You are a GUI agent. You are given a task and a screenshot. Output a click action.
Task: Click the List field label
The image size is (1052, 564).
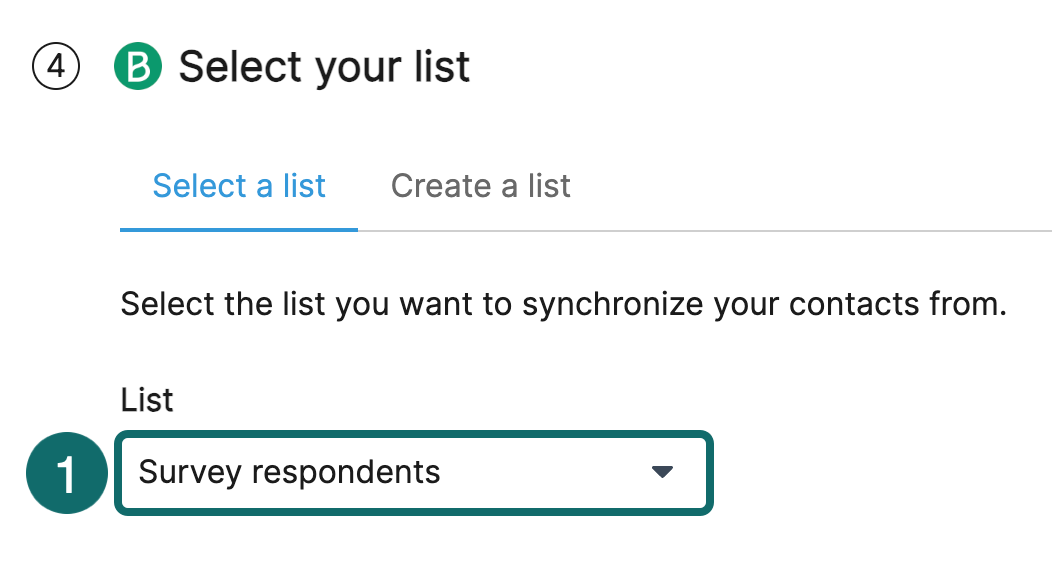(147, 400)
